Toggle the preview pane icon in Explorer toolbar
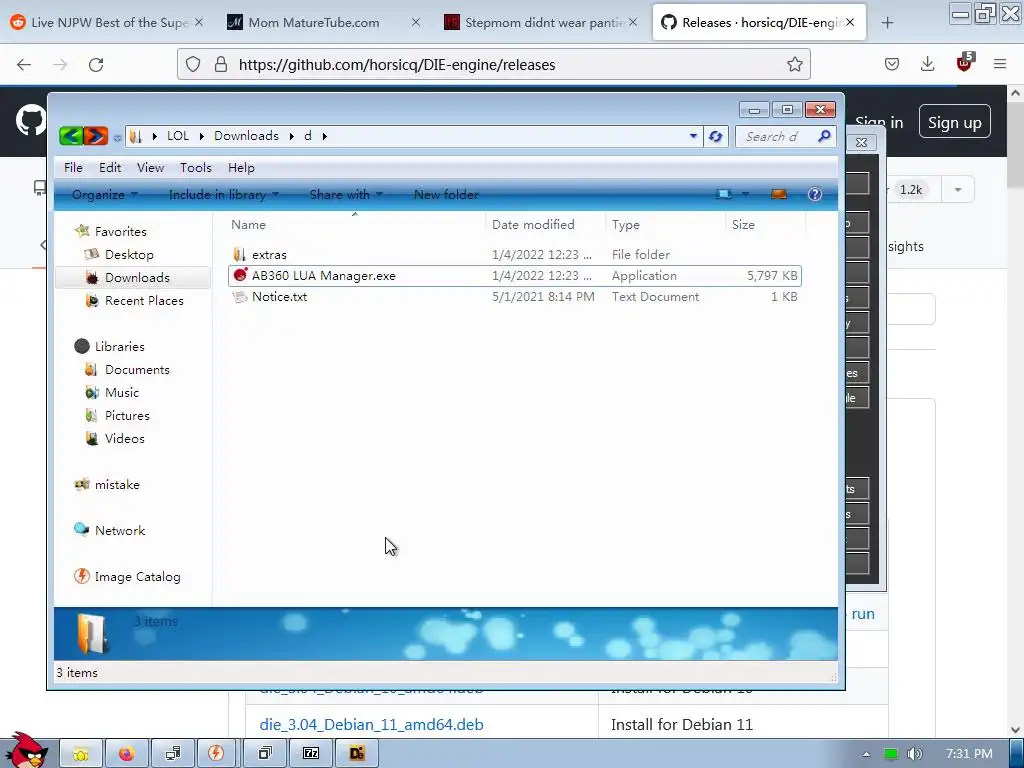Image resolution: width=1024 pixels, height=768 pixels. click(778, 194)
